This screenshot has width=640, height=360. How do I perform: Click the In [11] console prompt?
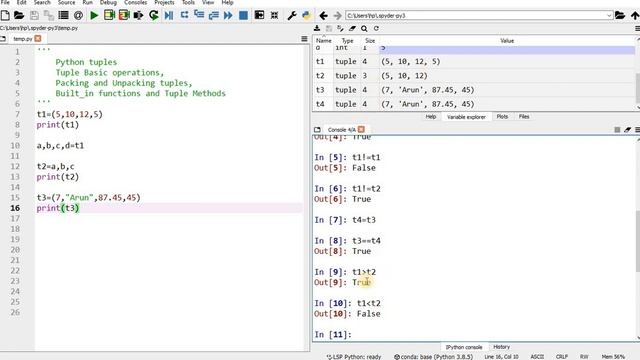point(333,335)
